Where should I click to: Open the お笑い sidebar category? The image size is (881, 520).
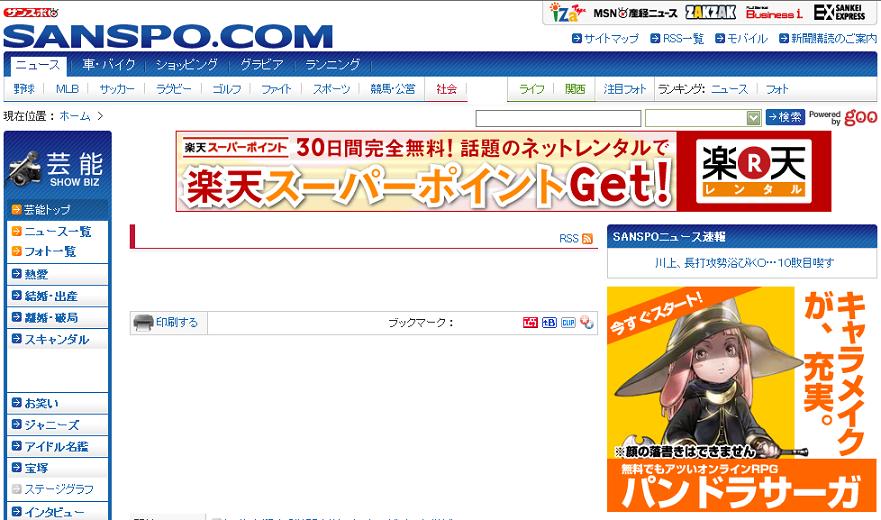[x=42, y=403]
